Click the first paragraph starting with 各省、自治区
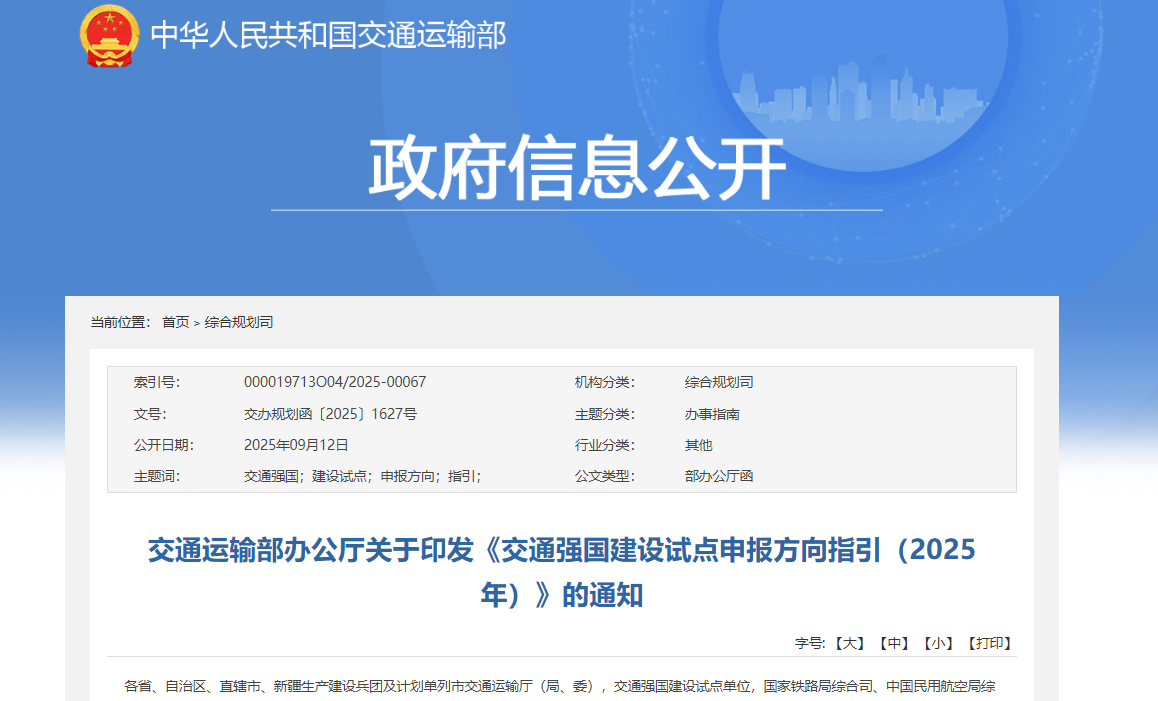The image size is (1158, 701). coord(560,686)
